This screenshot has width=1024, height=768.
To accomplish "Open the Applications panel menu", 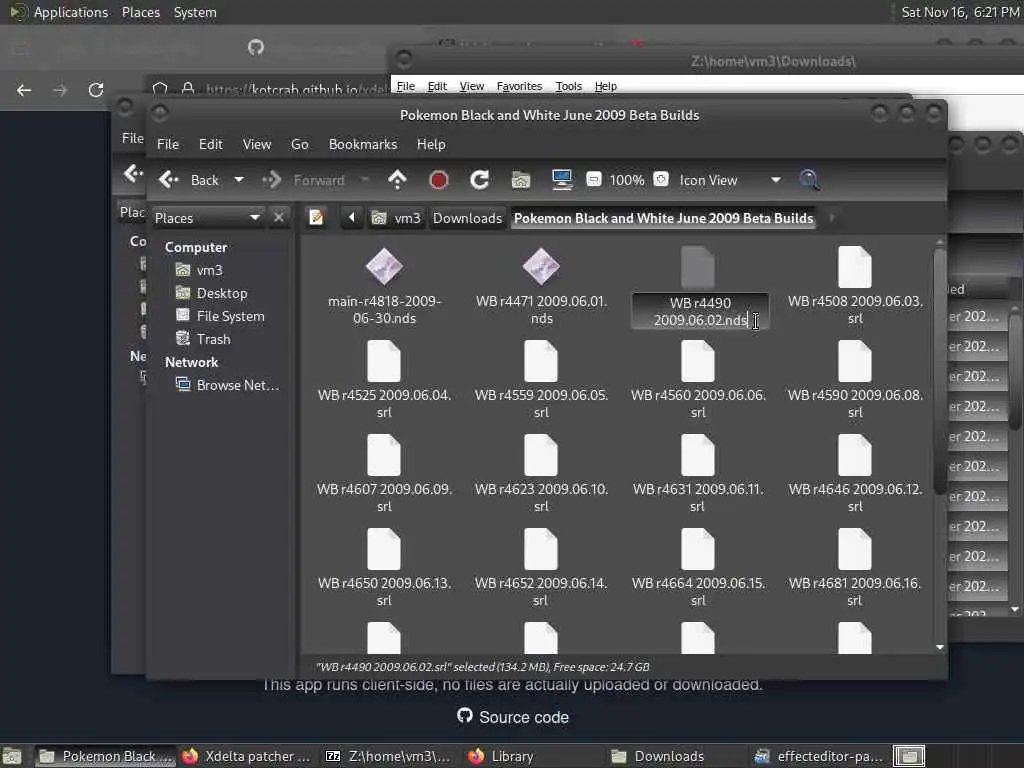I will point(71,12).
